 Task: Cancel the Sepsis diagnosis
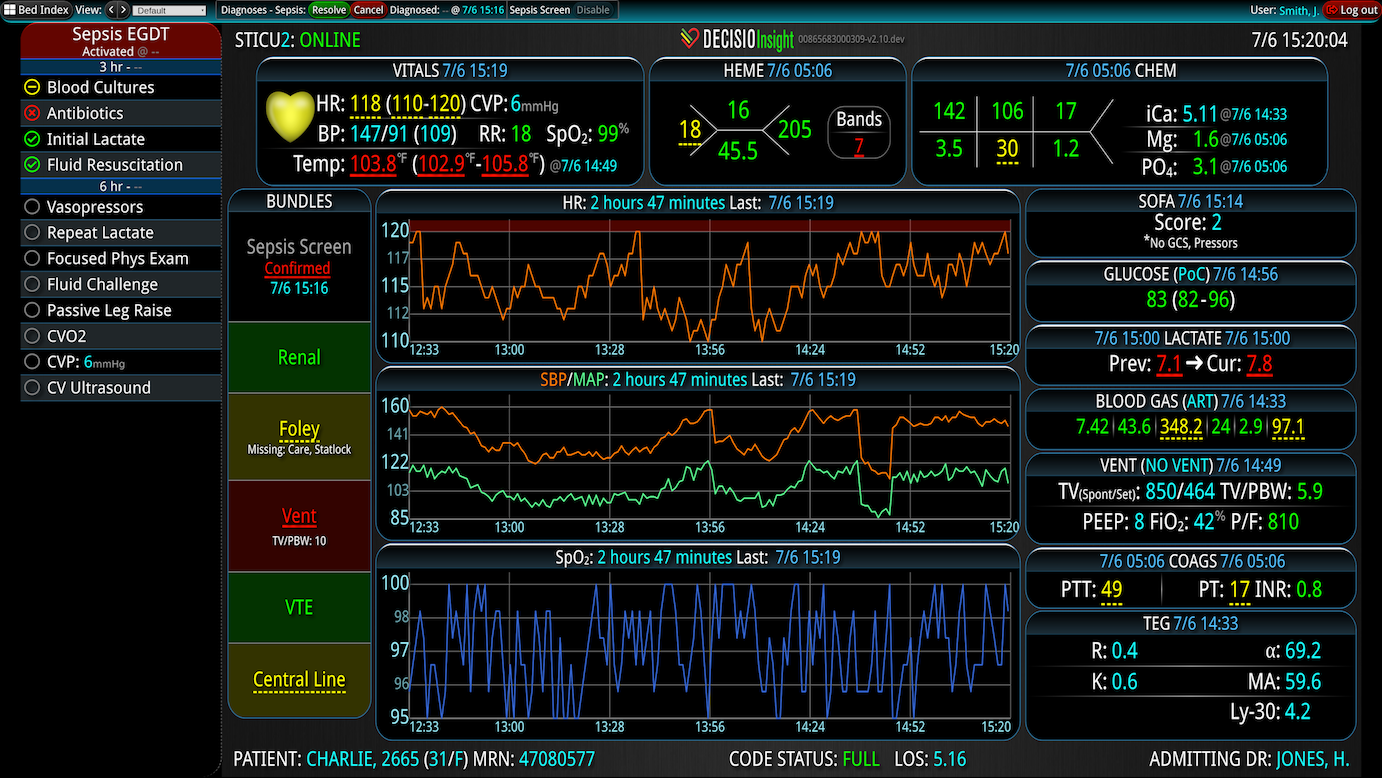368,10
